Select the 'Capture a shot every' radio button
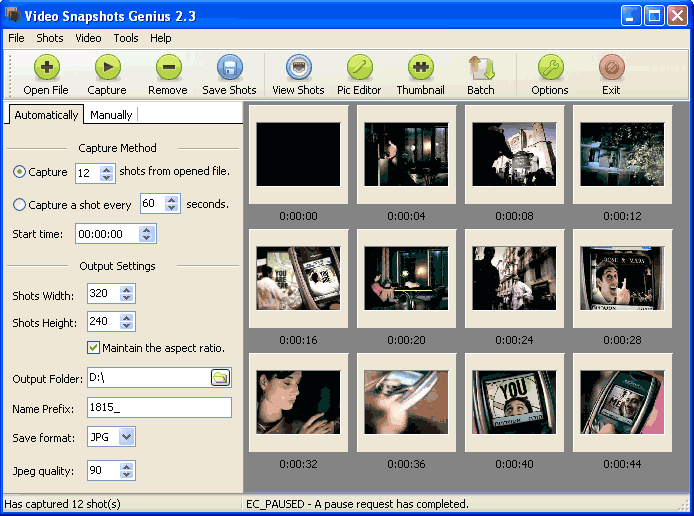Screen dimensions: 694x516 [x=20, y=204]
